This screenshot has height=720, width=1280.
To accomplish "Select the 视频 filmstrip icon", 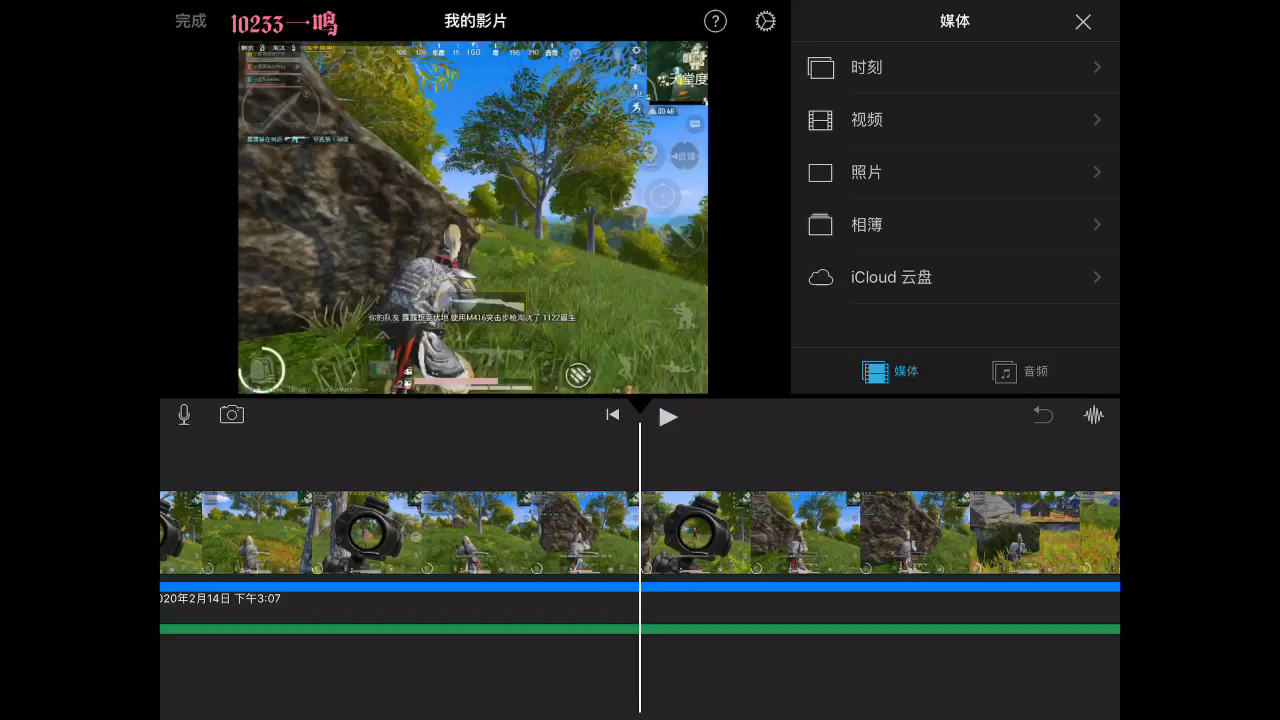I will [820, 121].
